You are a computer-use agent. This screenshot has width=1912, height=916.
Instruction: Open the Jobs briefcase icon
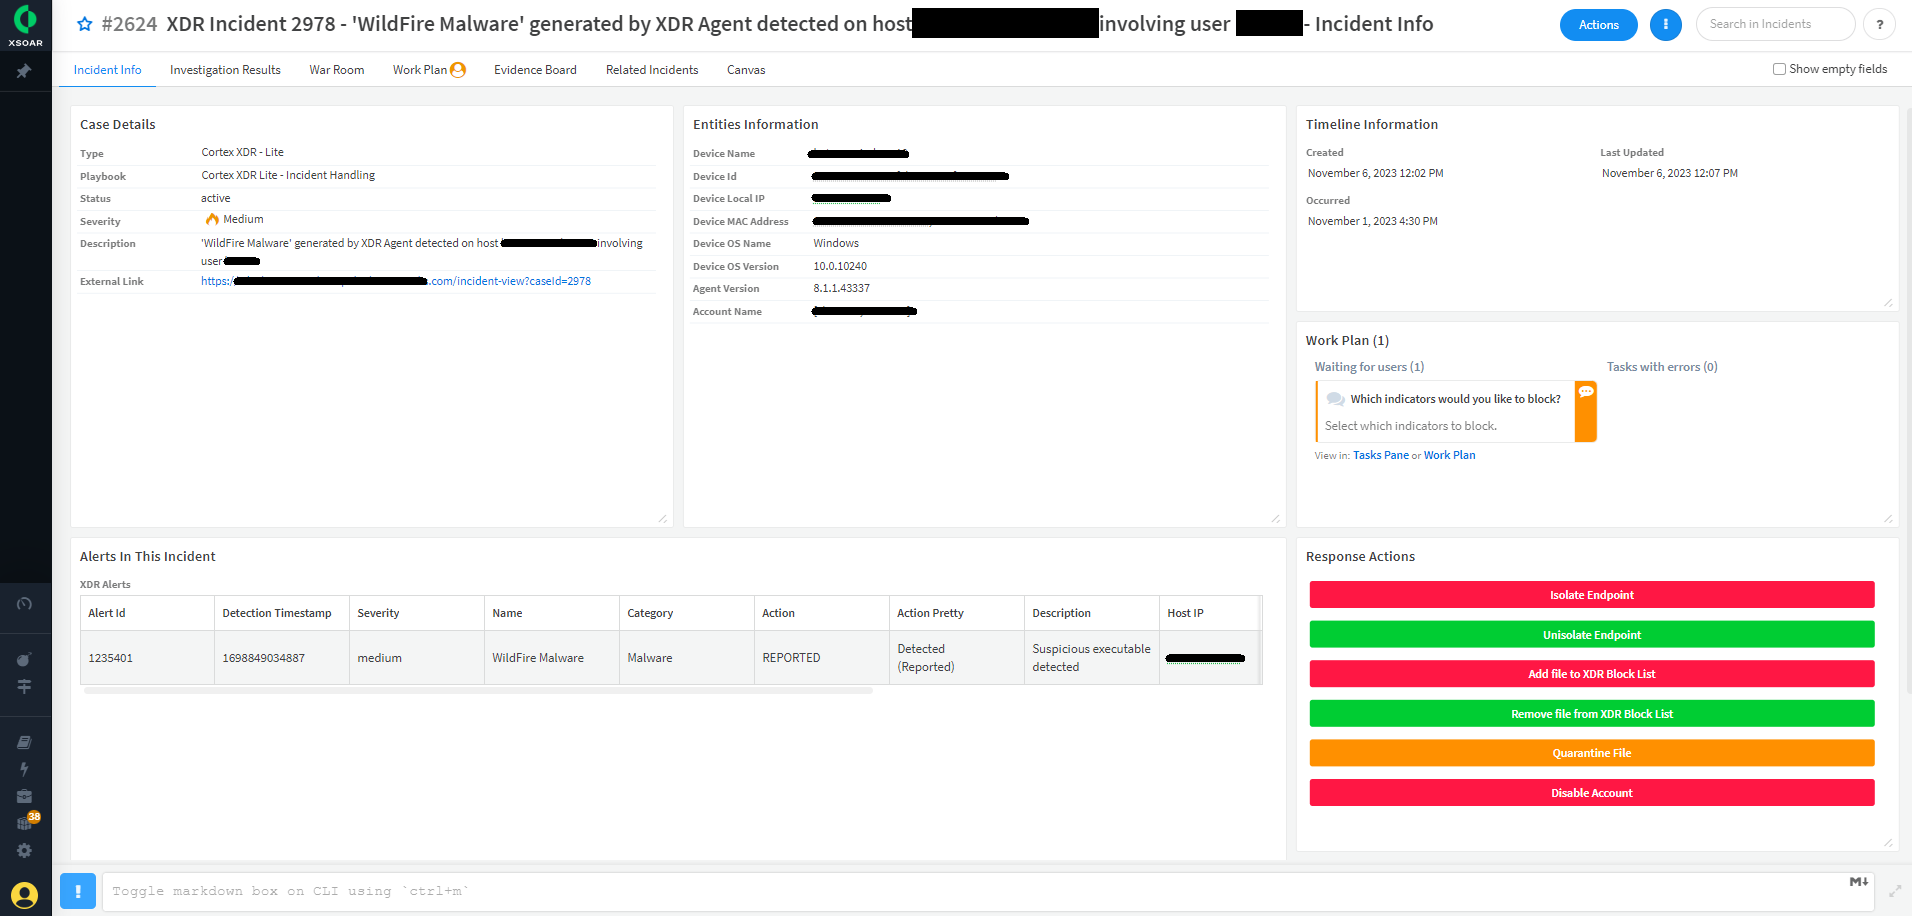tap(24, 796)
